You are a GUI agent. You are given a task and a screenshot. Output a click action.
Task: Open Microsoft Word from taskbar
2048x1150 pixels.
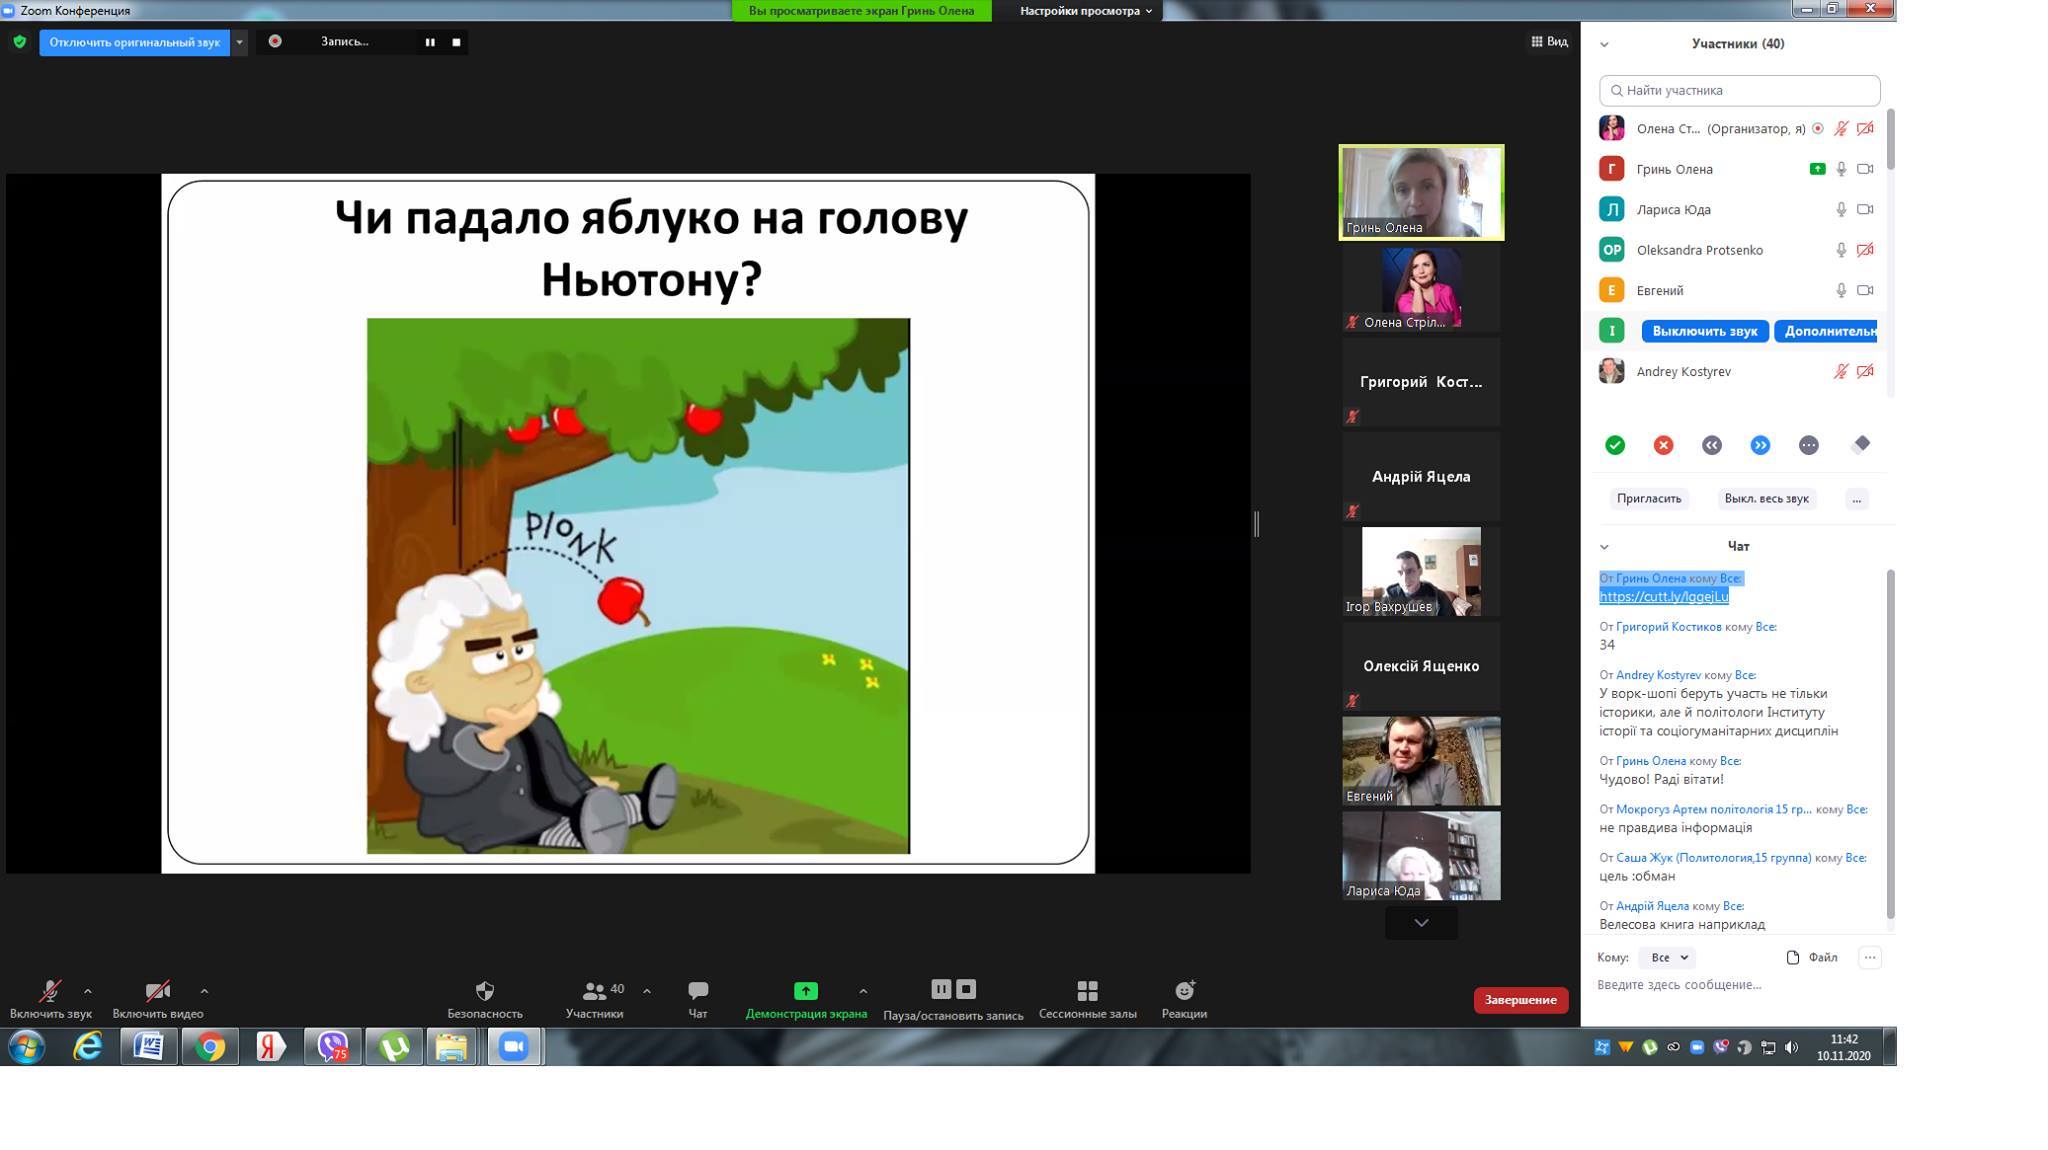click(149, 1048)
